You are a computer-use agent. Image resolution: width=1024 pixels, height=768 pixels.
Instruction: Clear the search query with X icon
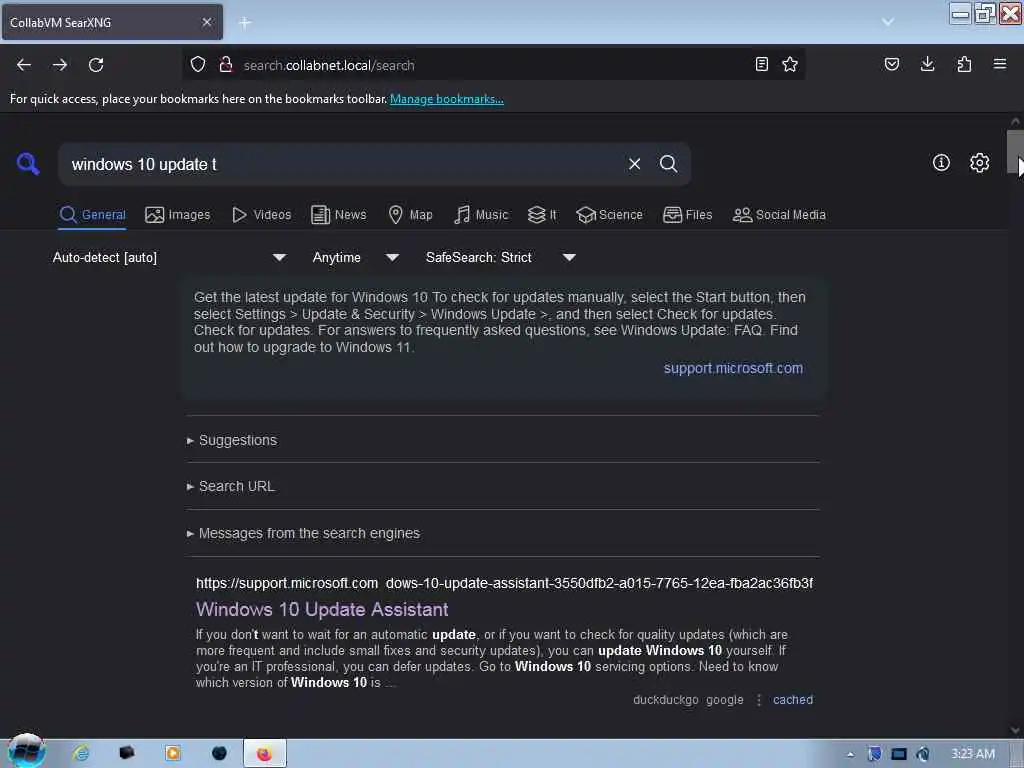[634, 164]
